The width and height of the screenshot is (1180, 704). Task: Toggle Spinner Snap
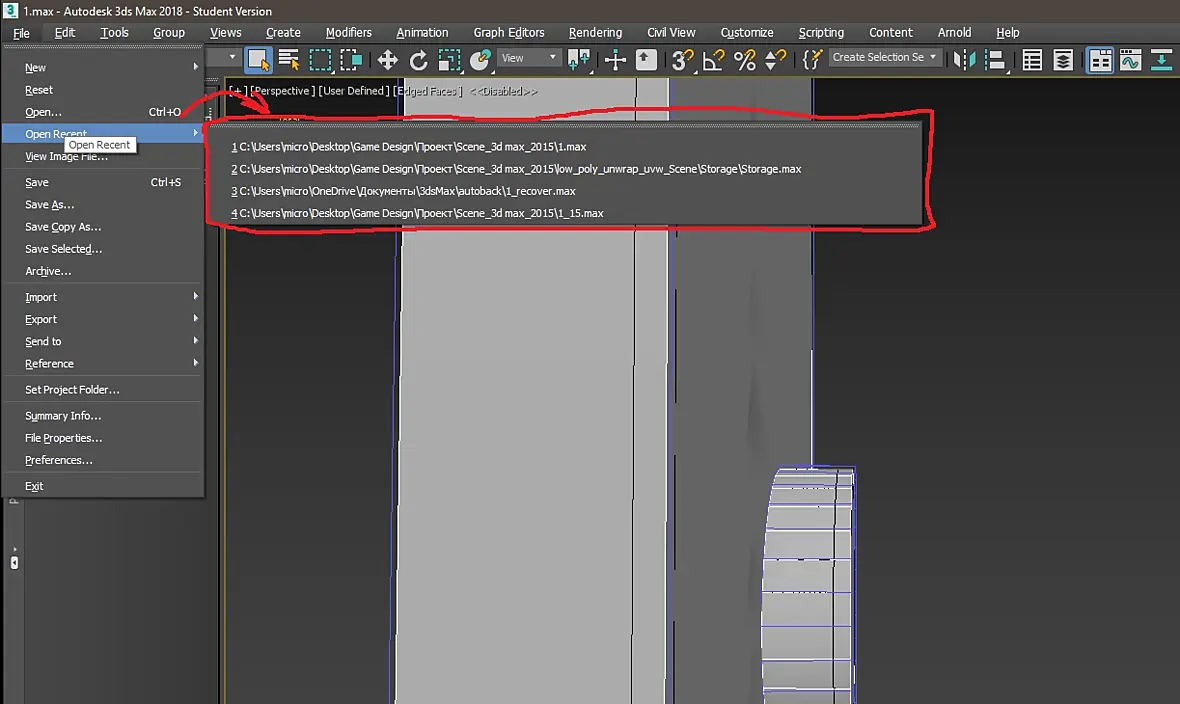775,59
